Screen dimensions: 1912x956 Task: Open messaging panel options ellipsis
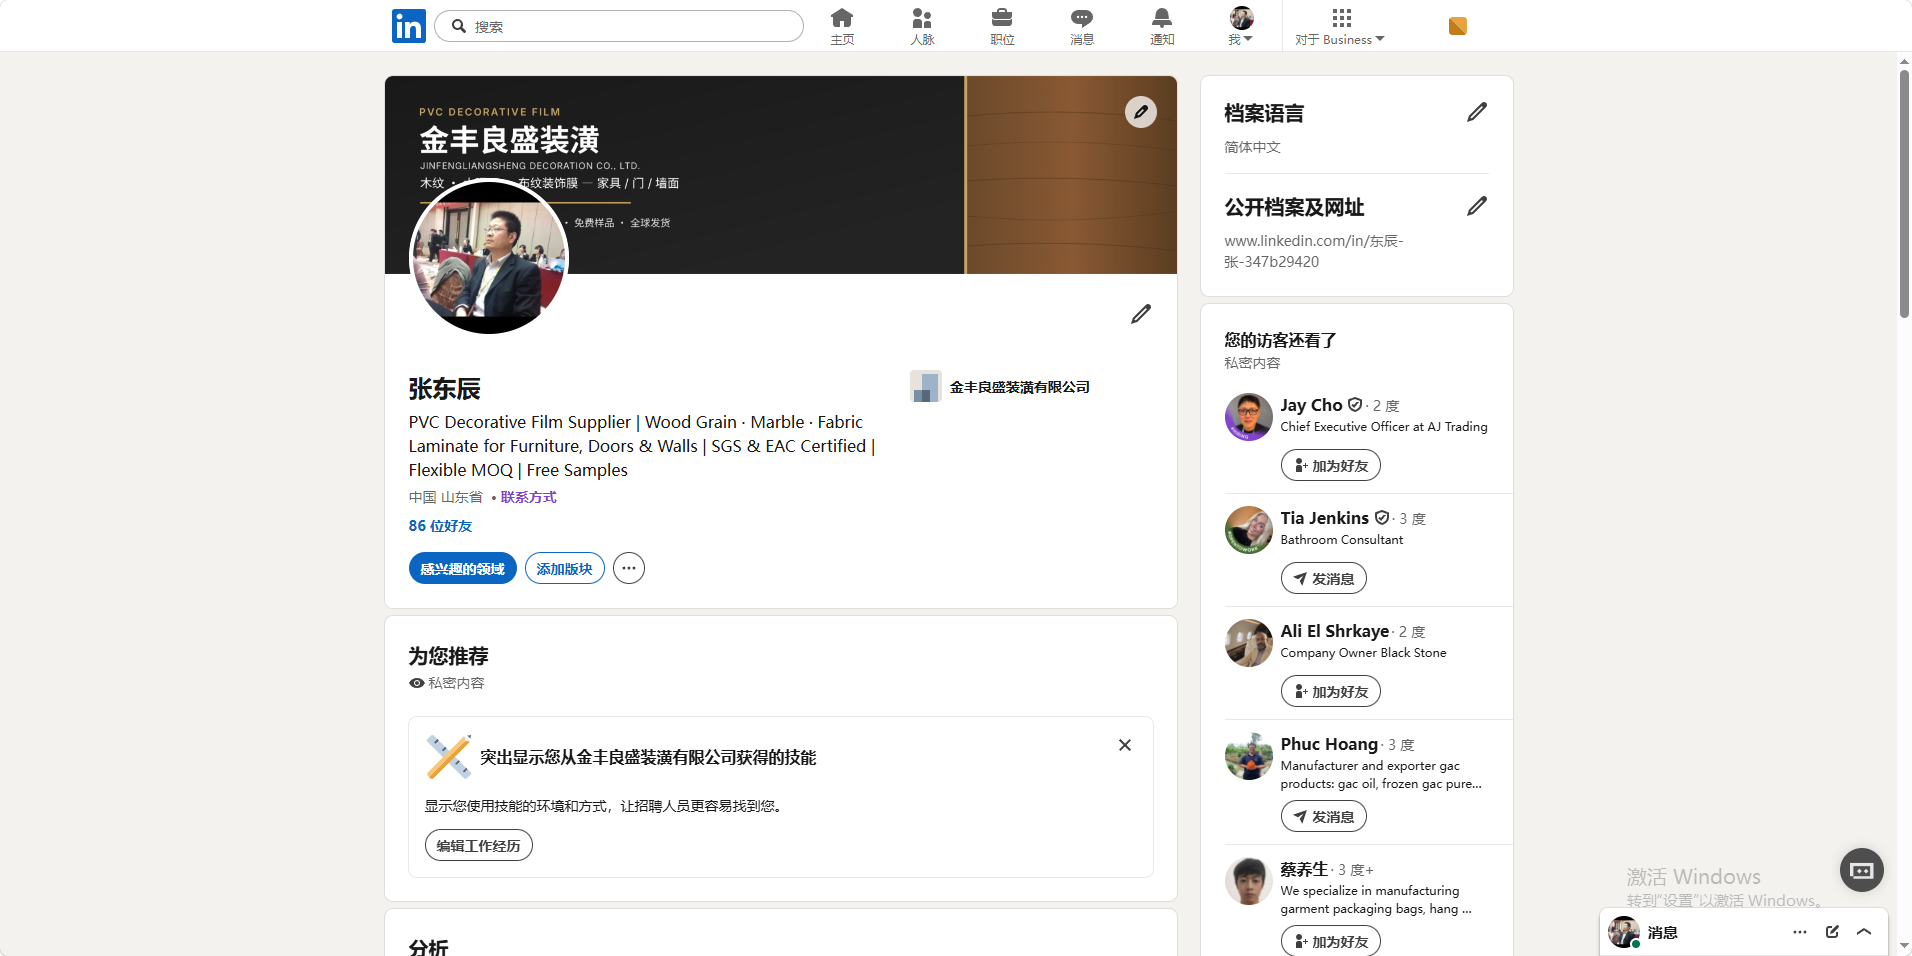tap(1800, 932)
